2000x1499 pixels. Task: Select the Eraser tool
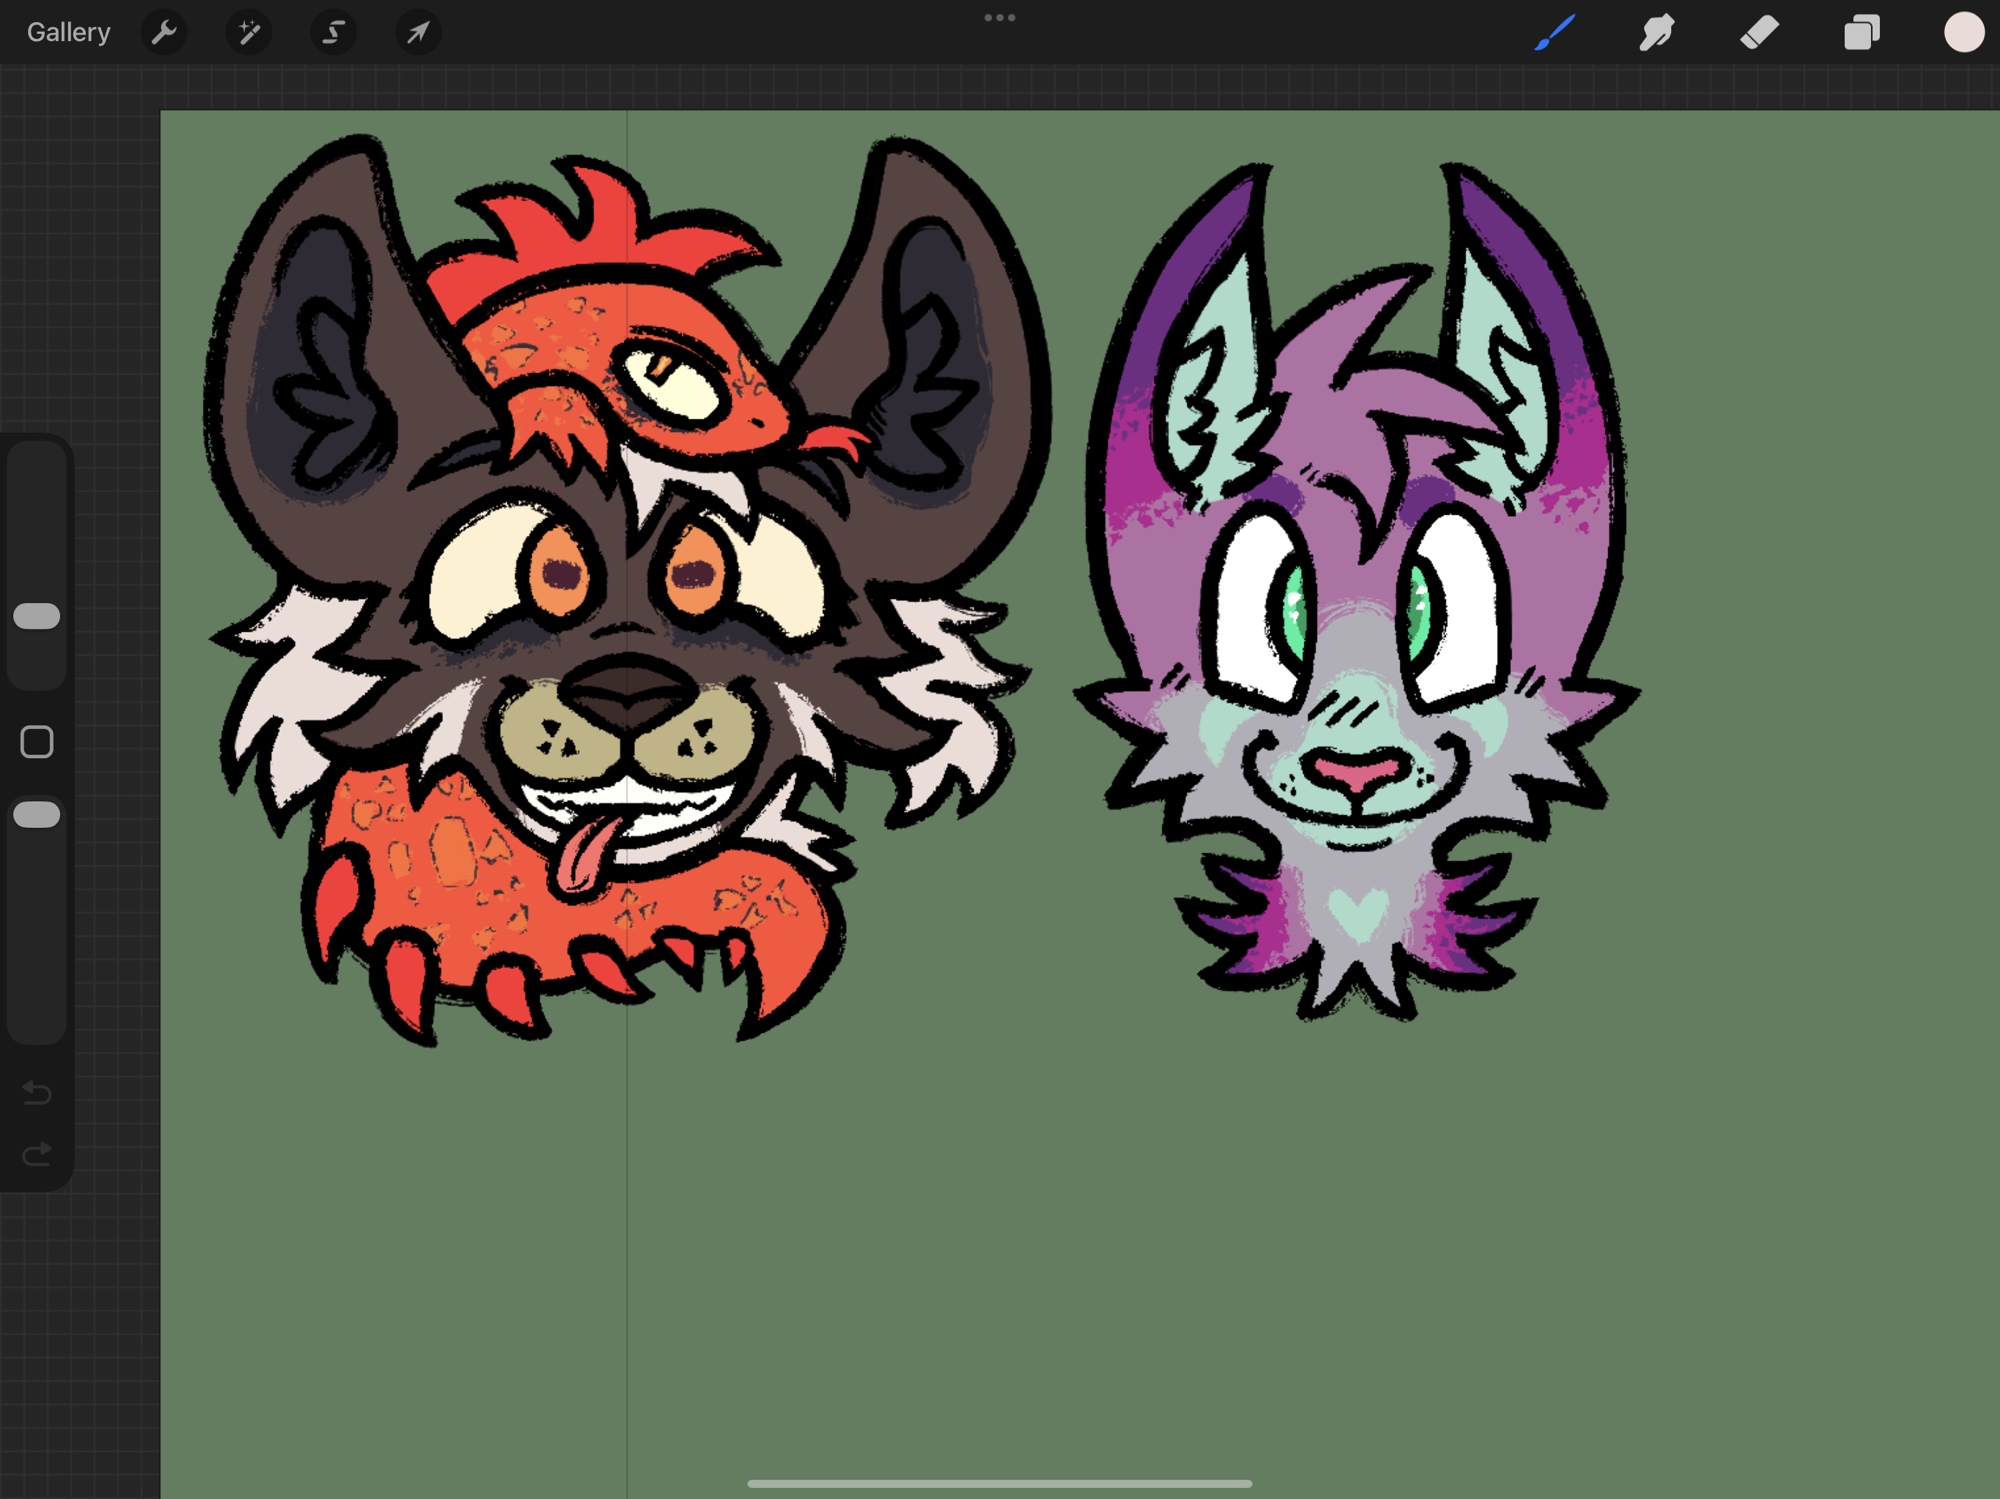(1759, 33)
